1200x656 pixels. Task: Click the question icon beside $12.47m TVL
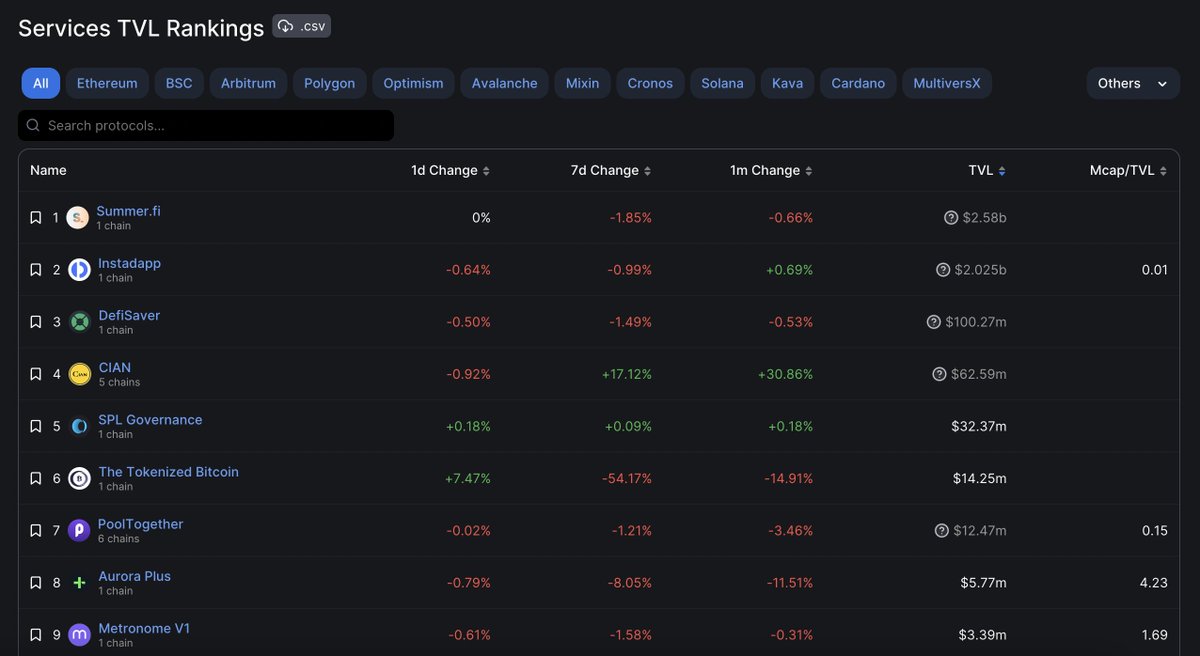point(941,530)
